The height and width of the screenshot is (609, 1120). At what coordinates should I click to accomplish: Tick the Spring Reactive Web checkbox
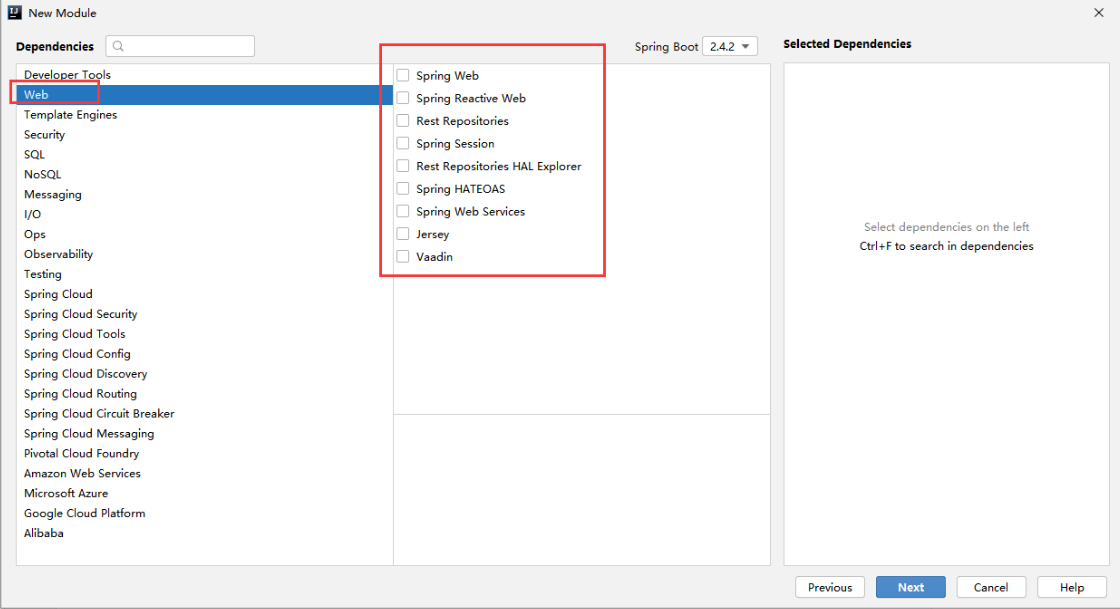pyautogui.click(x=403, y=98)
